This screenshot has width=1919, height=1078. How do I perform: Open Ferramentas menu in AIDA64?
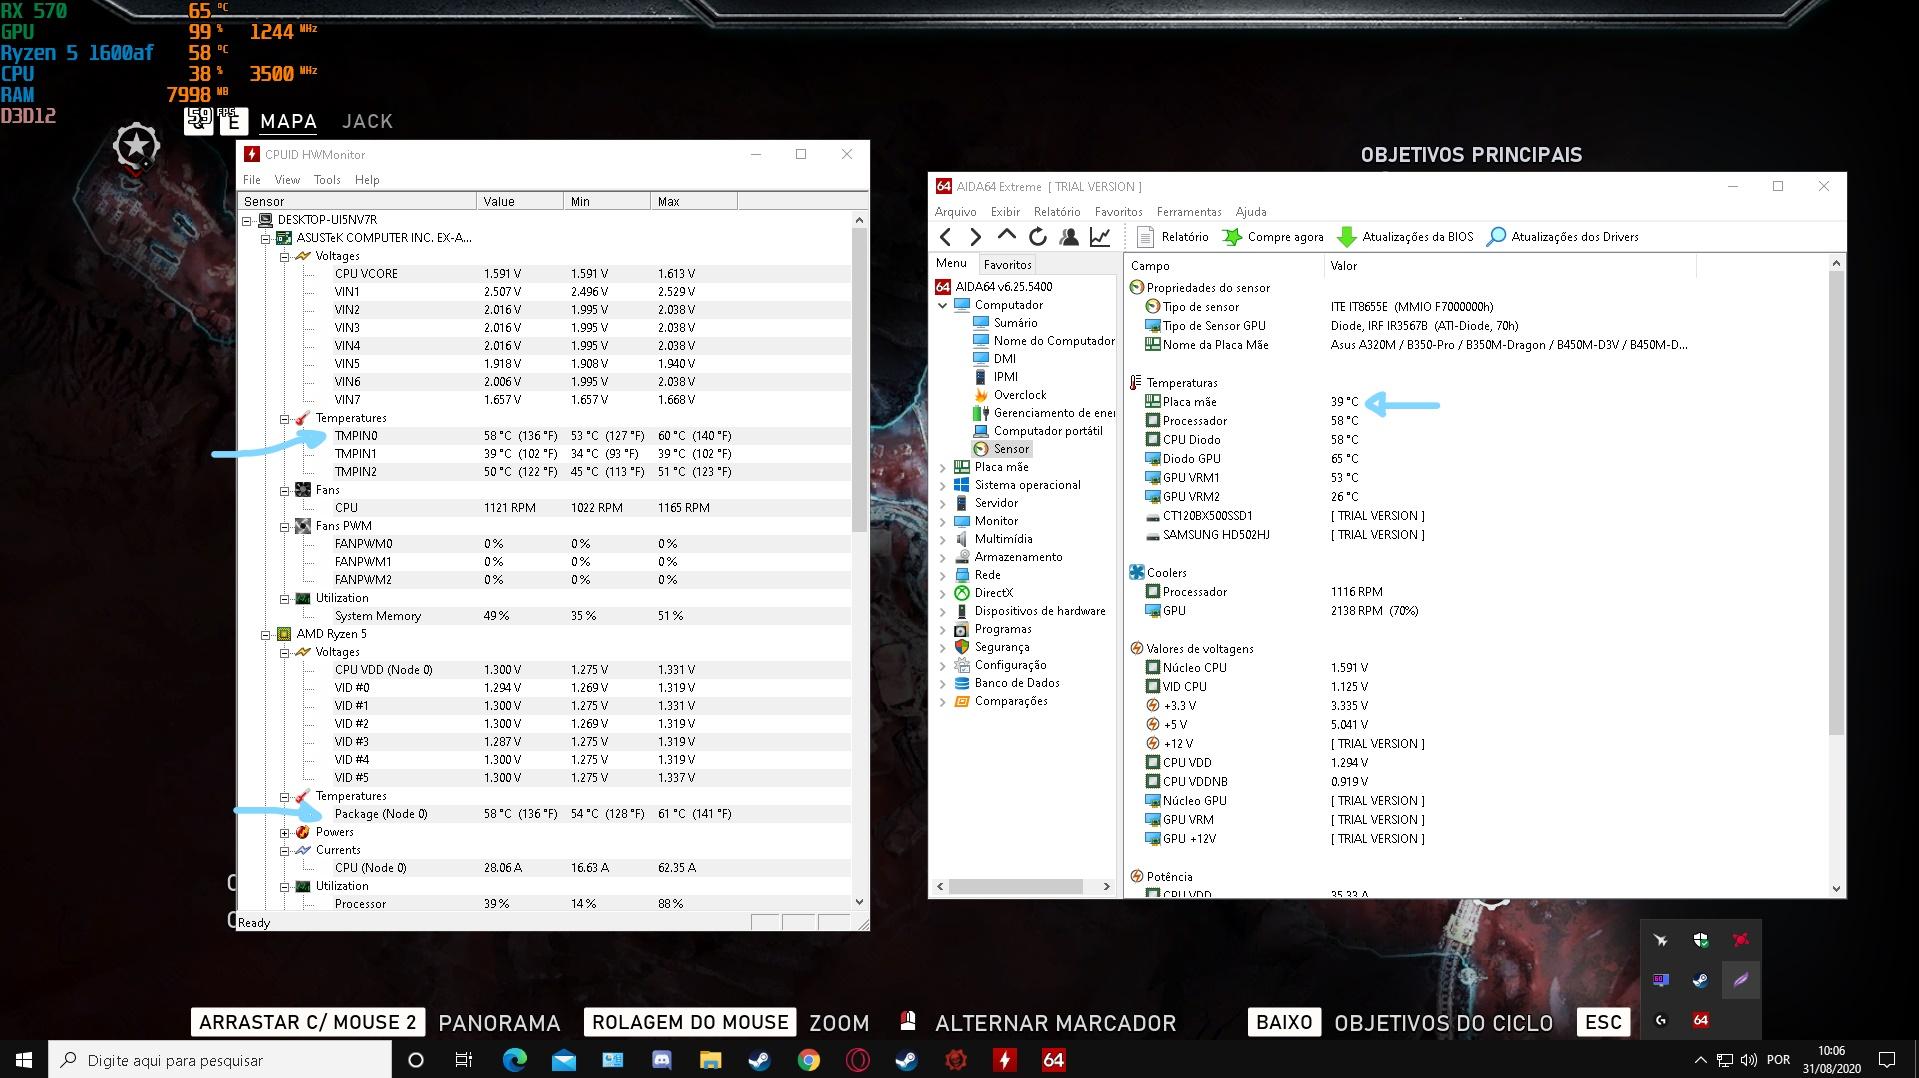(x=1189, y=212)
